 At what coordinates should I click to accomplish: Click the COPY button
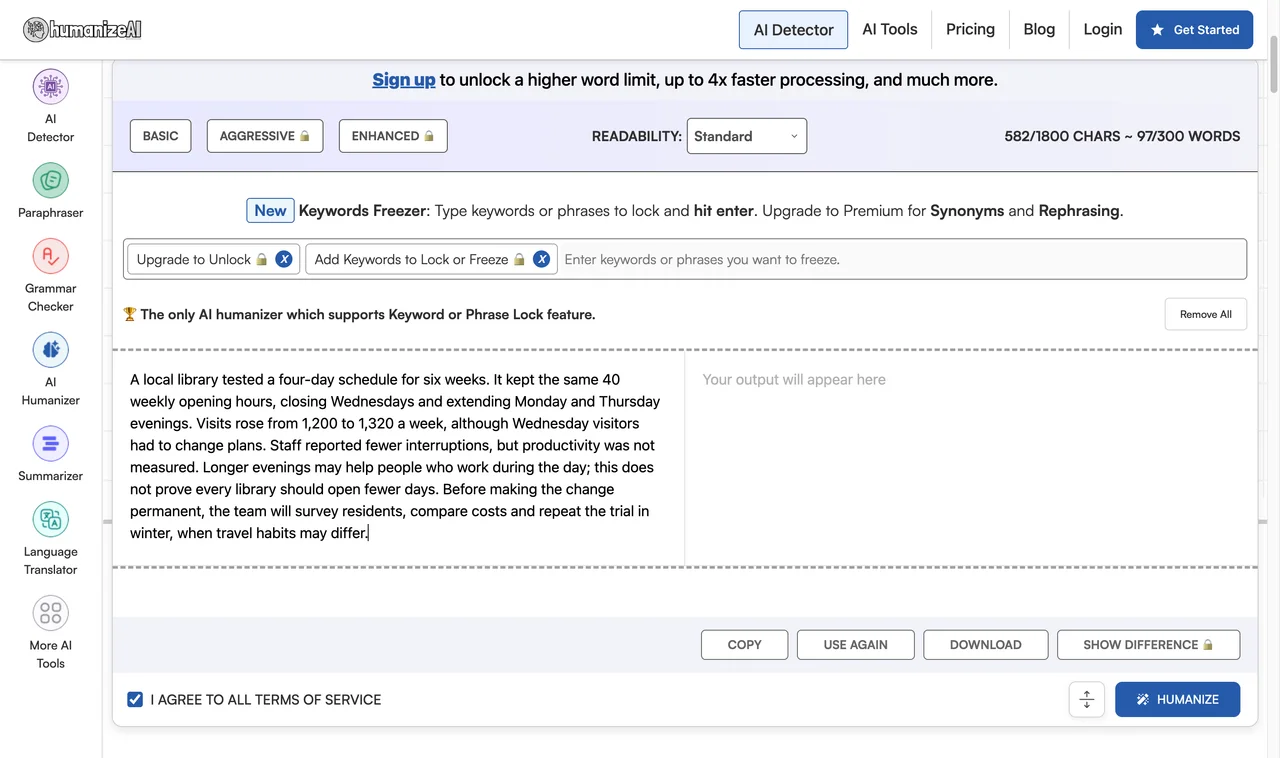pos(744,645)
